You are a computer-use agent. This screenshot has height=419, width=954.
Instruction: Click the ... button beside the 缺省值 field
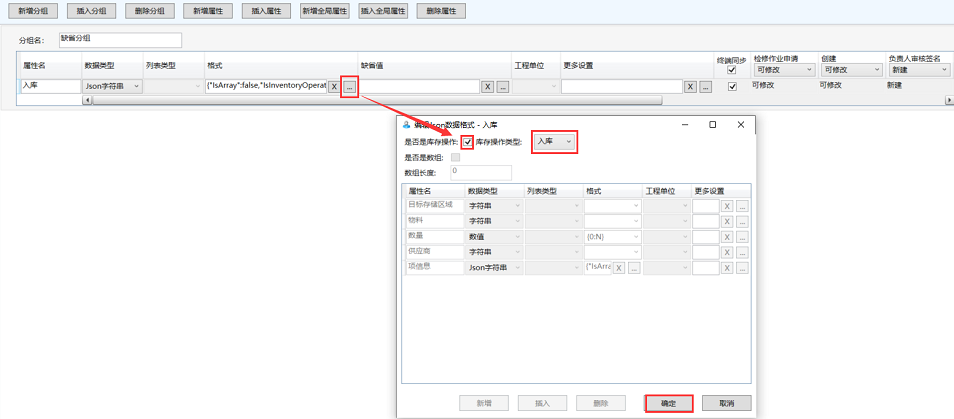point(502,87)
